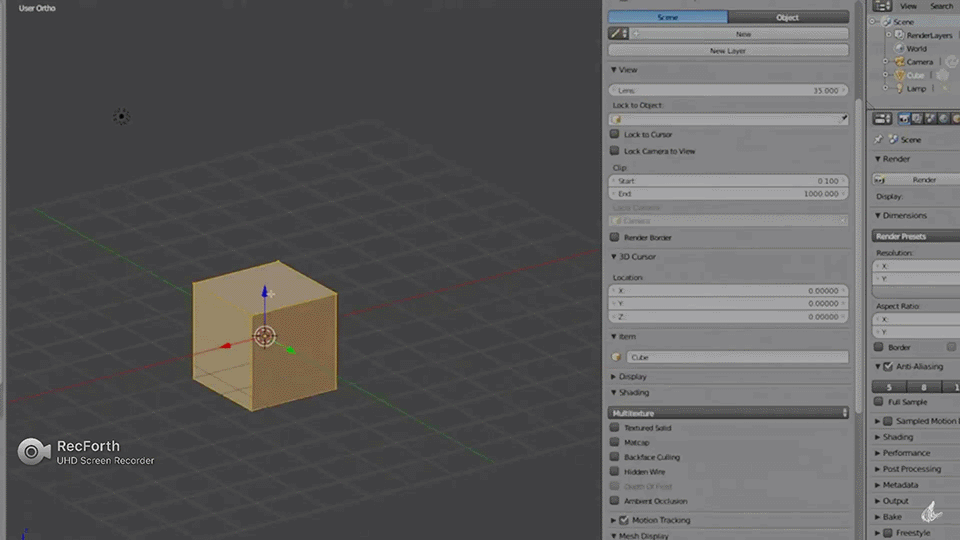This screenshot has width=960, height=540.
Task: Switch to the Scene grease pencil tab
Action: [668, 17]
